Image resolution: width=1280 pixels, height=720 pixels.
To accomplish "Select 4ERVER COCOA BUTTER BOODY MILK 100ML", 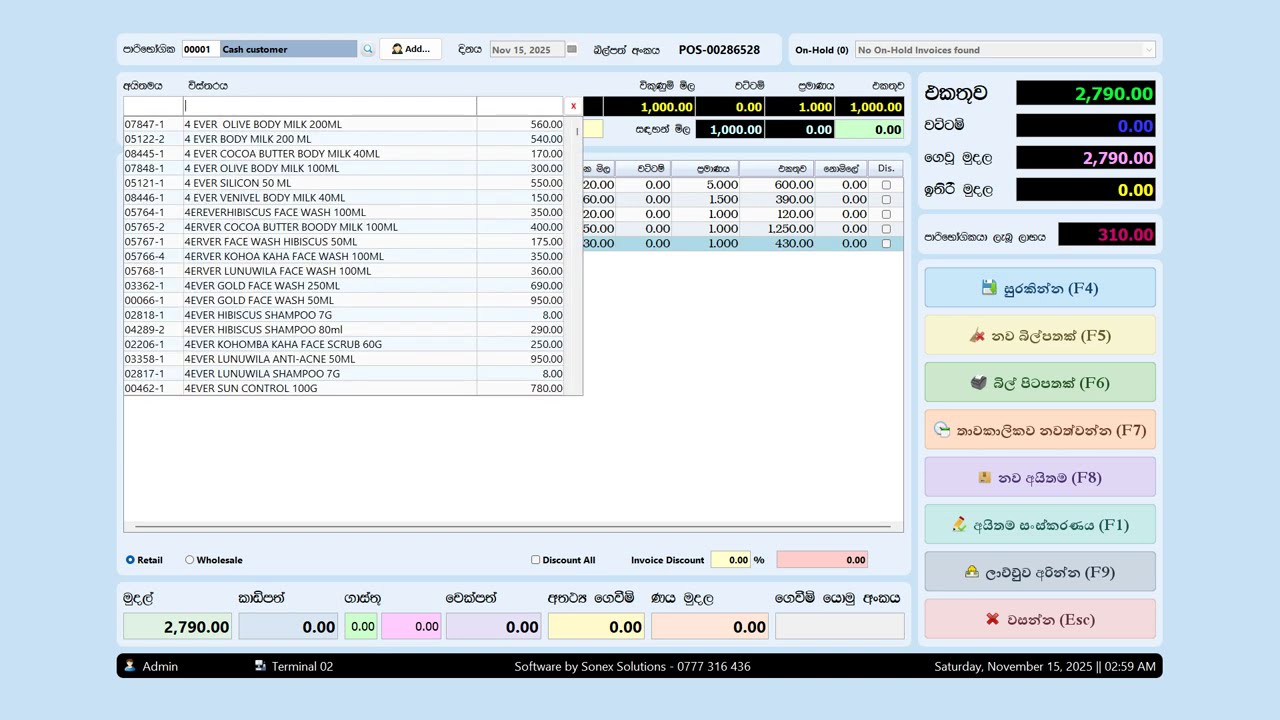I will [x=344, y=227].
